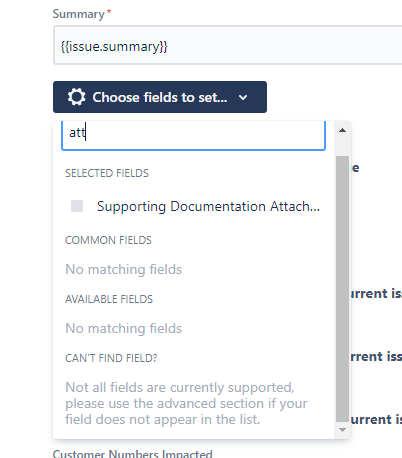Click the Summary field label

(79, 14)
